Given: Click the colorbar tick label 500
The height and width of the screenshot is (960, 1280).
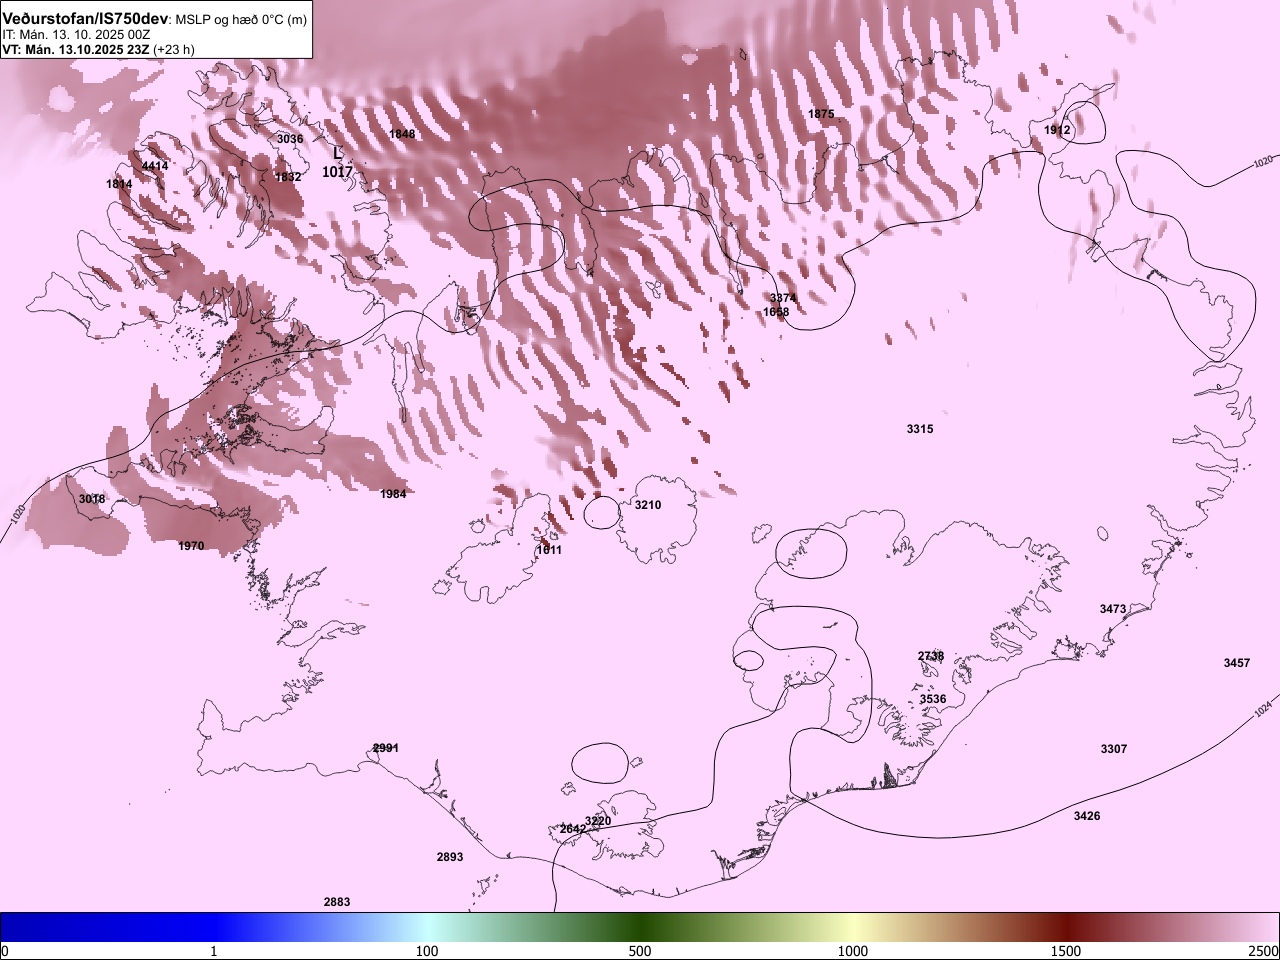Looking at the screenshot, I should point(640,950).
